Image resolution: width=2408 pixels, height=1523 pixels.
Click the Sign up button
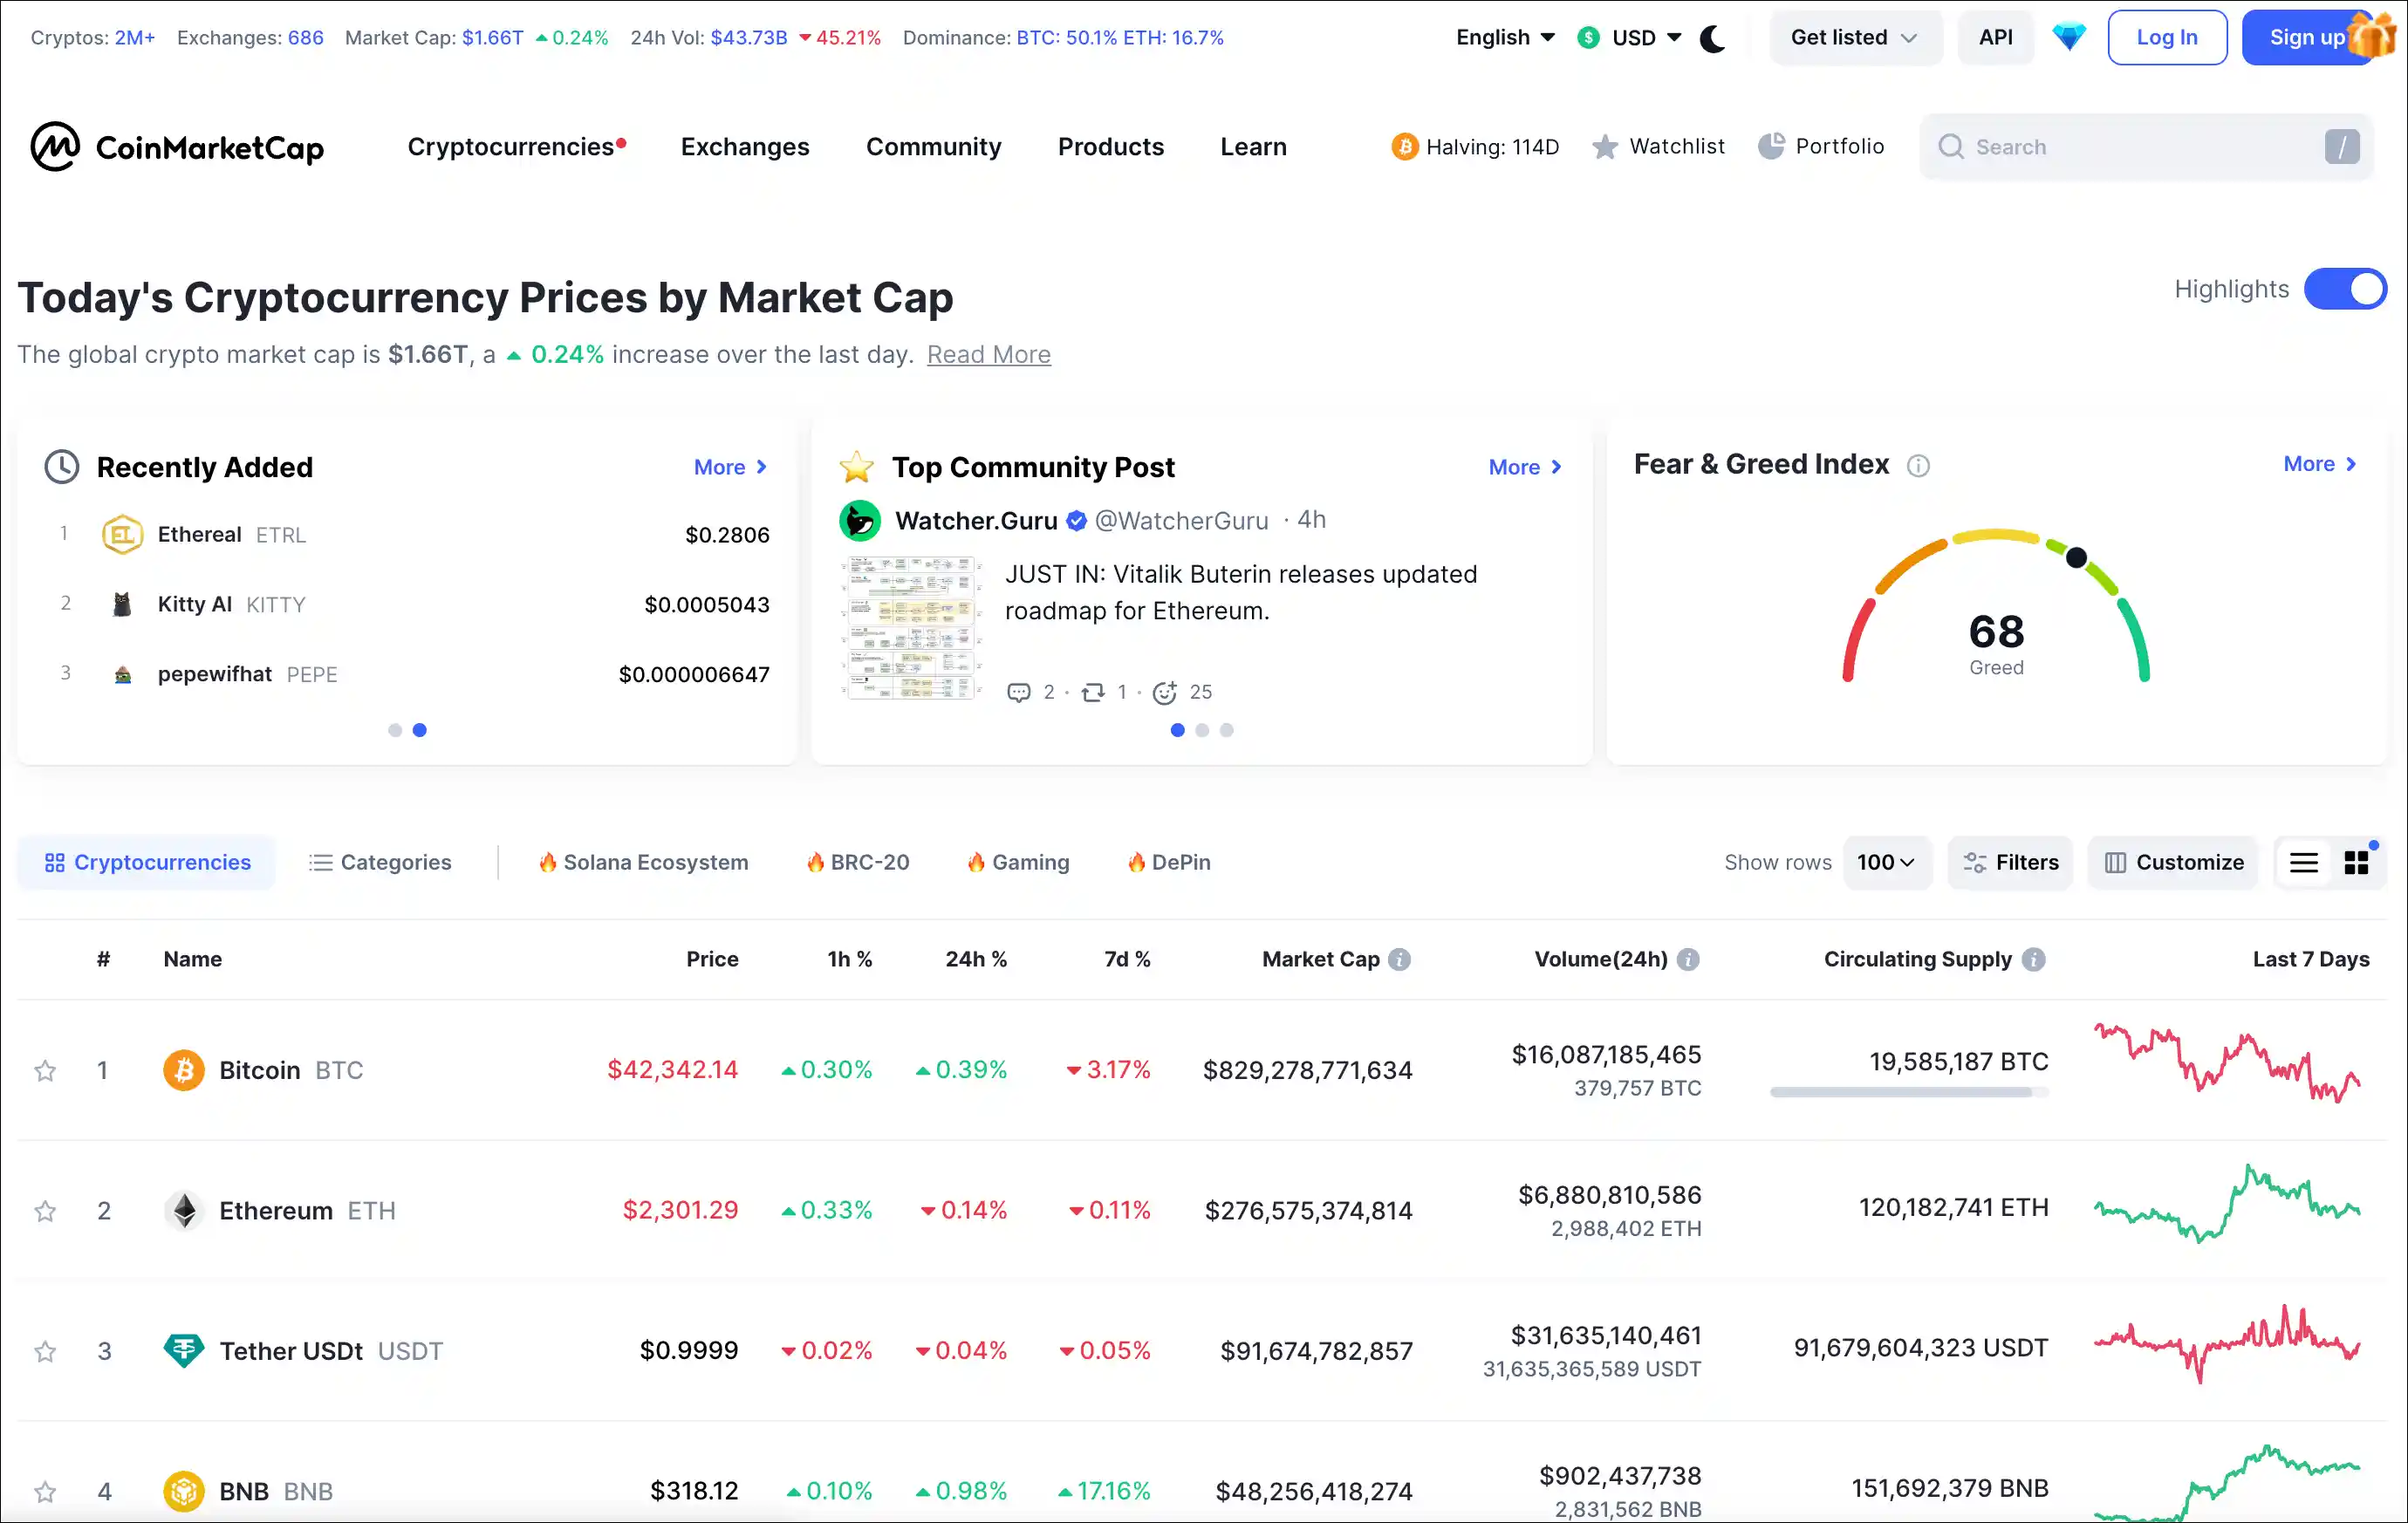tap(2306, 37)
